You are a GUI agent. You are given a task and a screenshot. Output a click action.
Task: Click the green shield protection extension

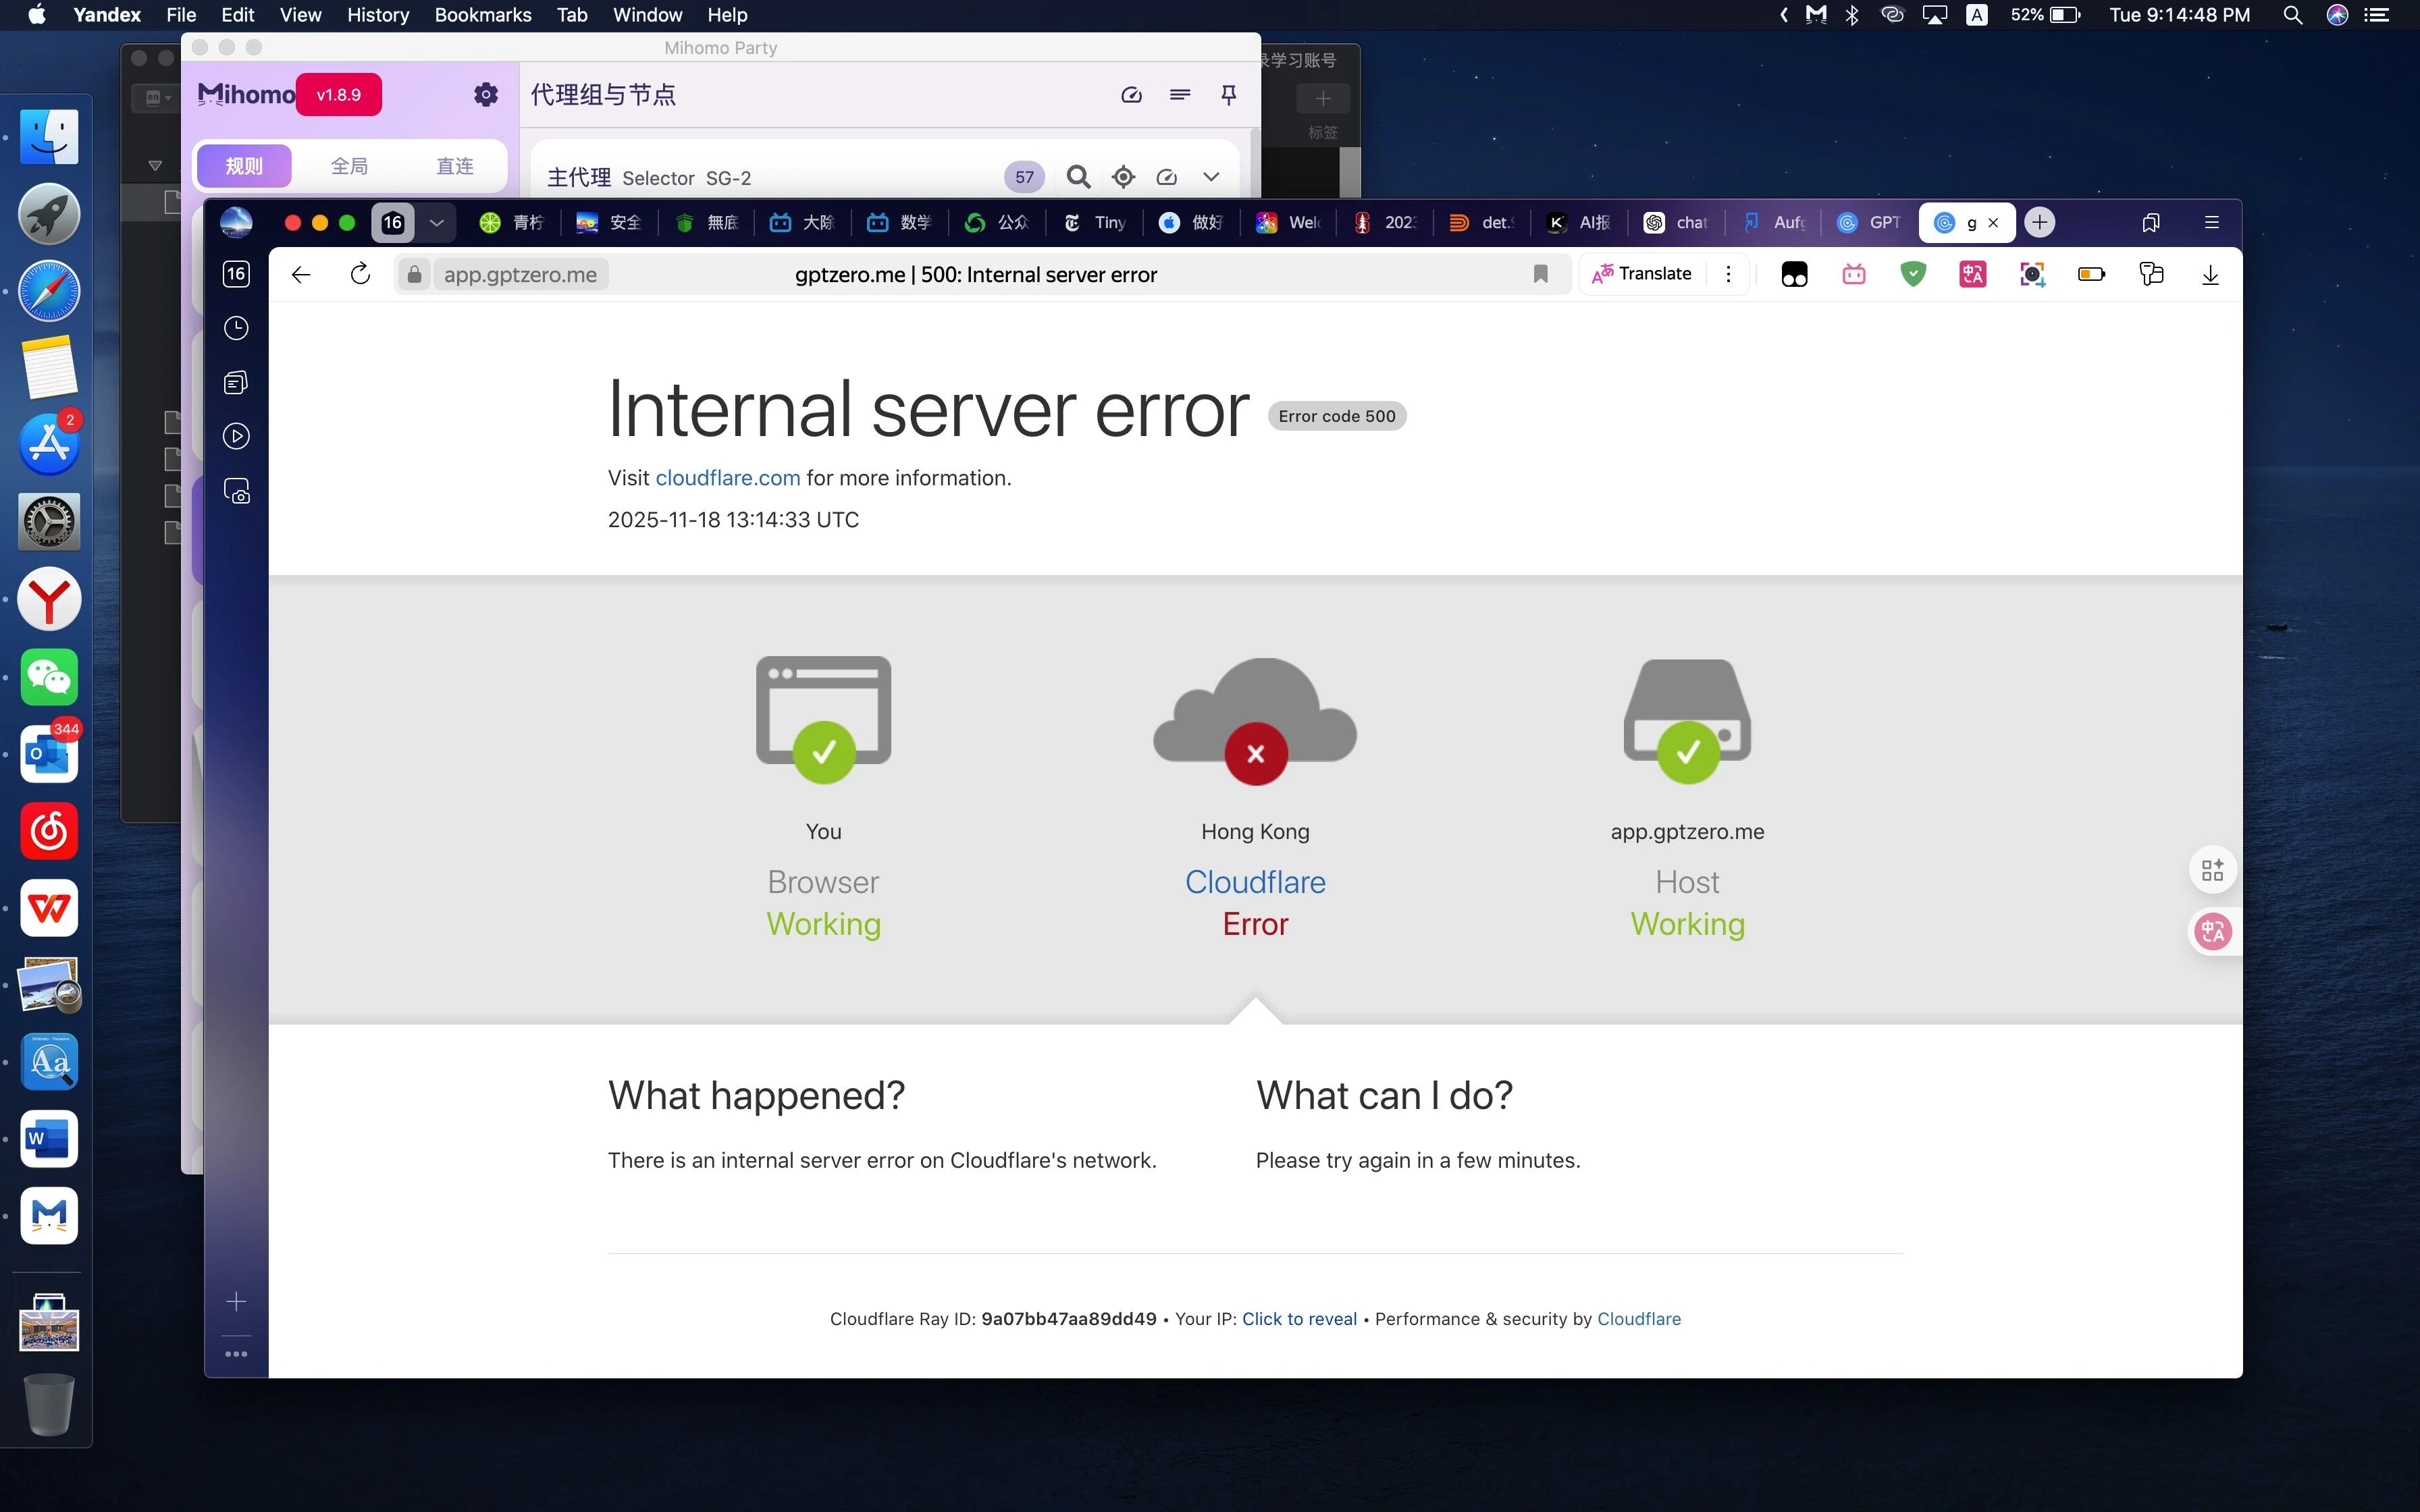click(x=1912, y=274)
